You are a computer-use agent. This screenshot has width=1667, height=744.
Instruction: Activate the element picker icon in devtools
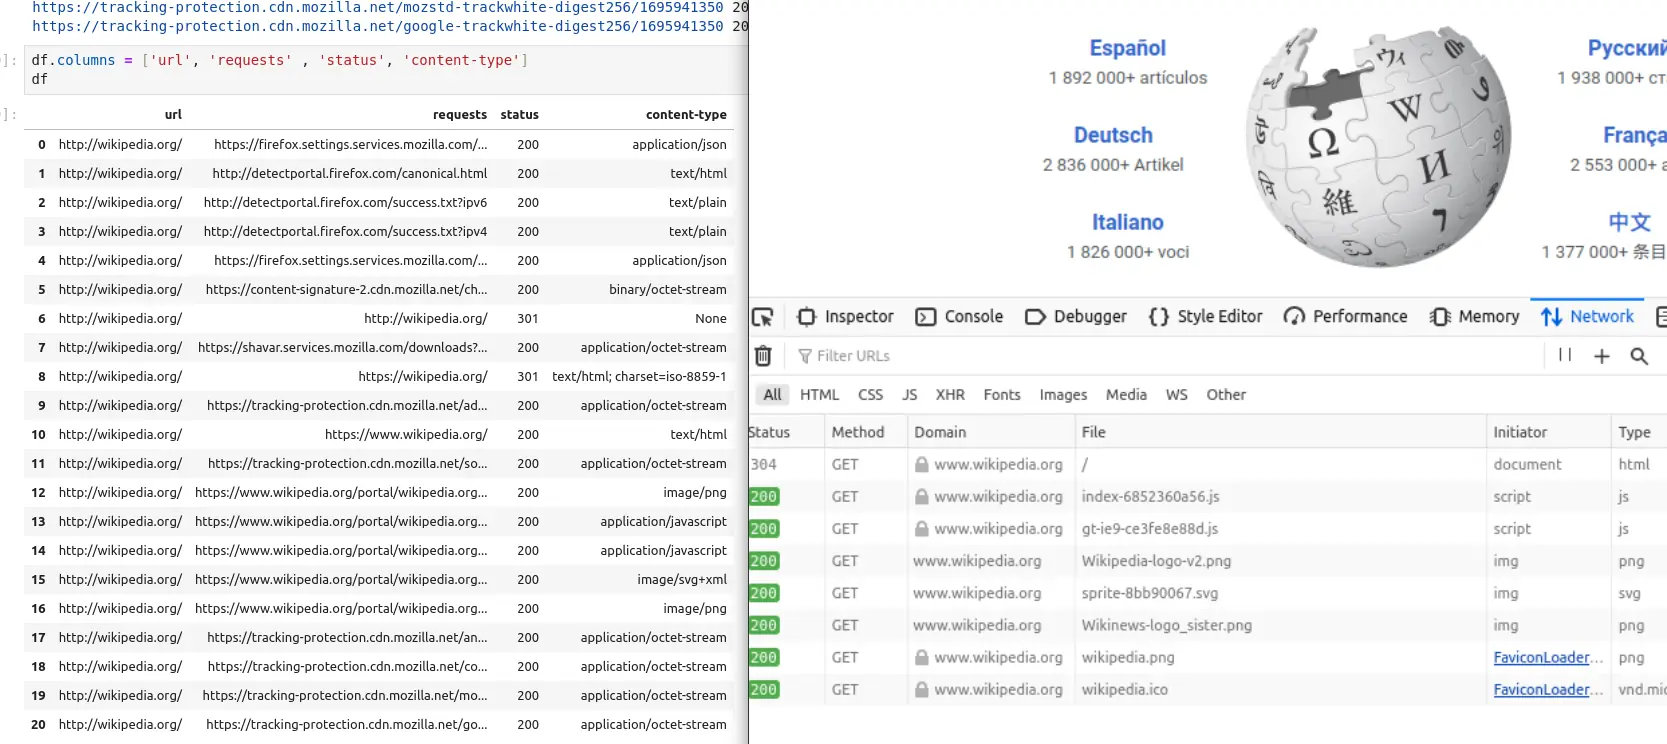763,317
